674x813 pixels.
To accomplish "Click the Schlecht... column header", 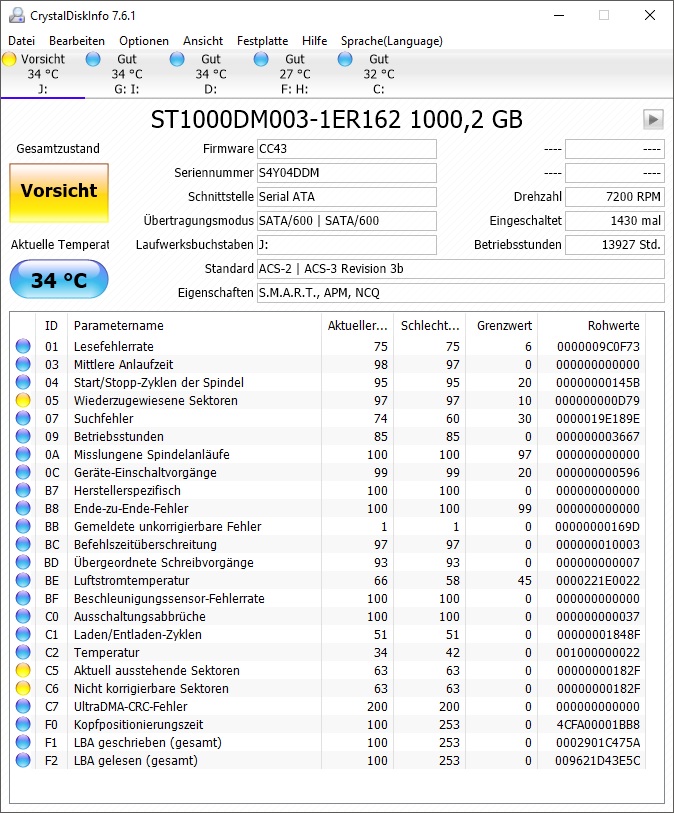I will [429, 326].
